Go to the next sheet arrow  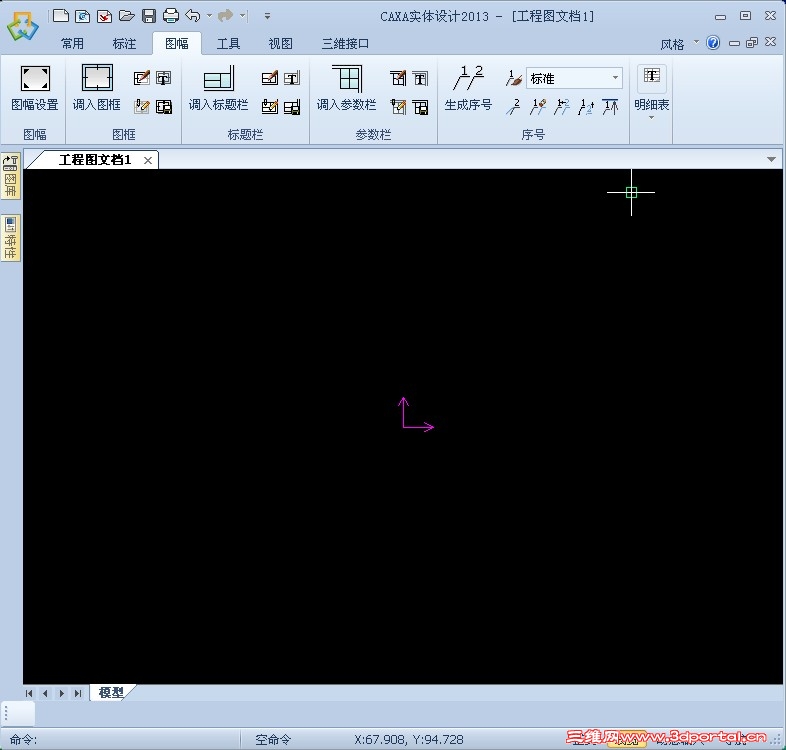click(x=62, y=693)
